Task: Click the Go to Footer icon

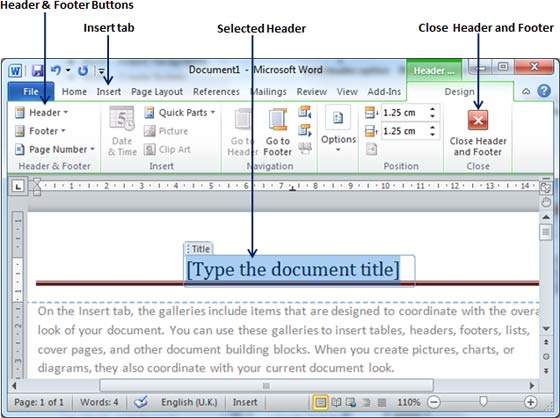Action: pos(278,131)
